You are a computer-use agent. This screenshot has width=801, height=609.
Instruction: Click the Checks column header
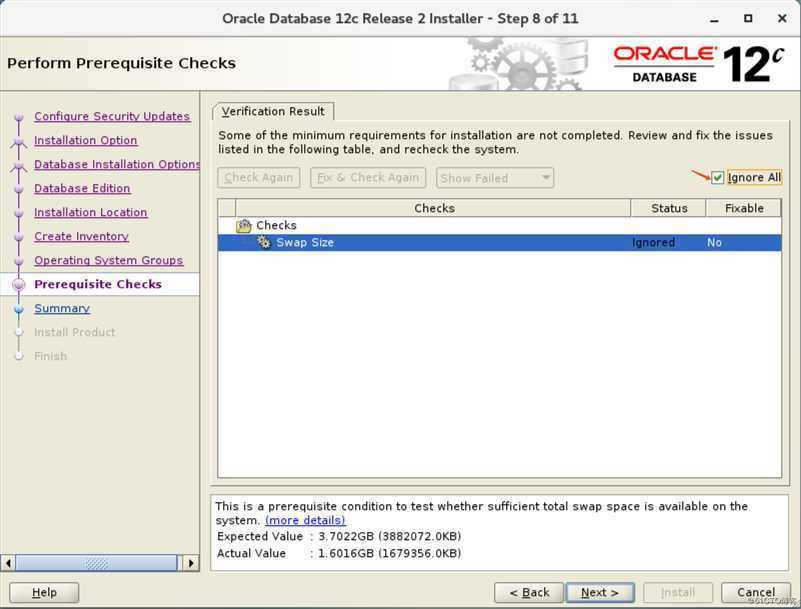pos(434,208)
